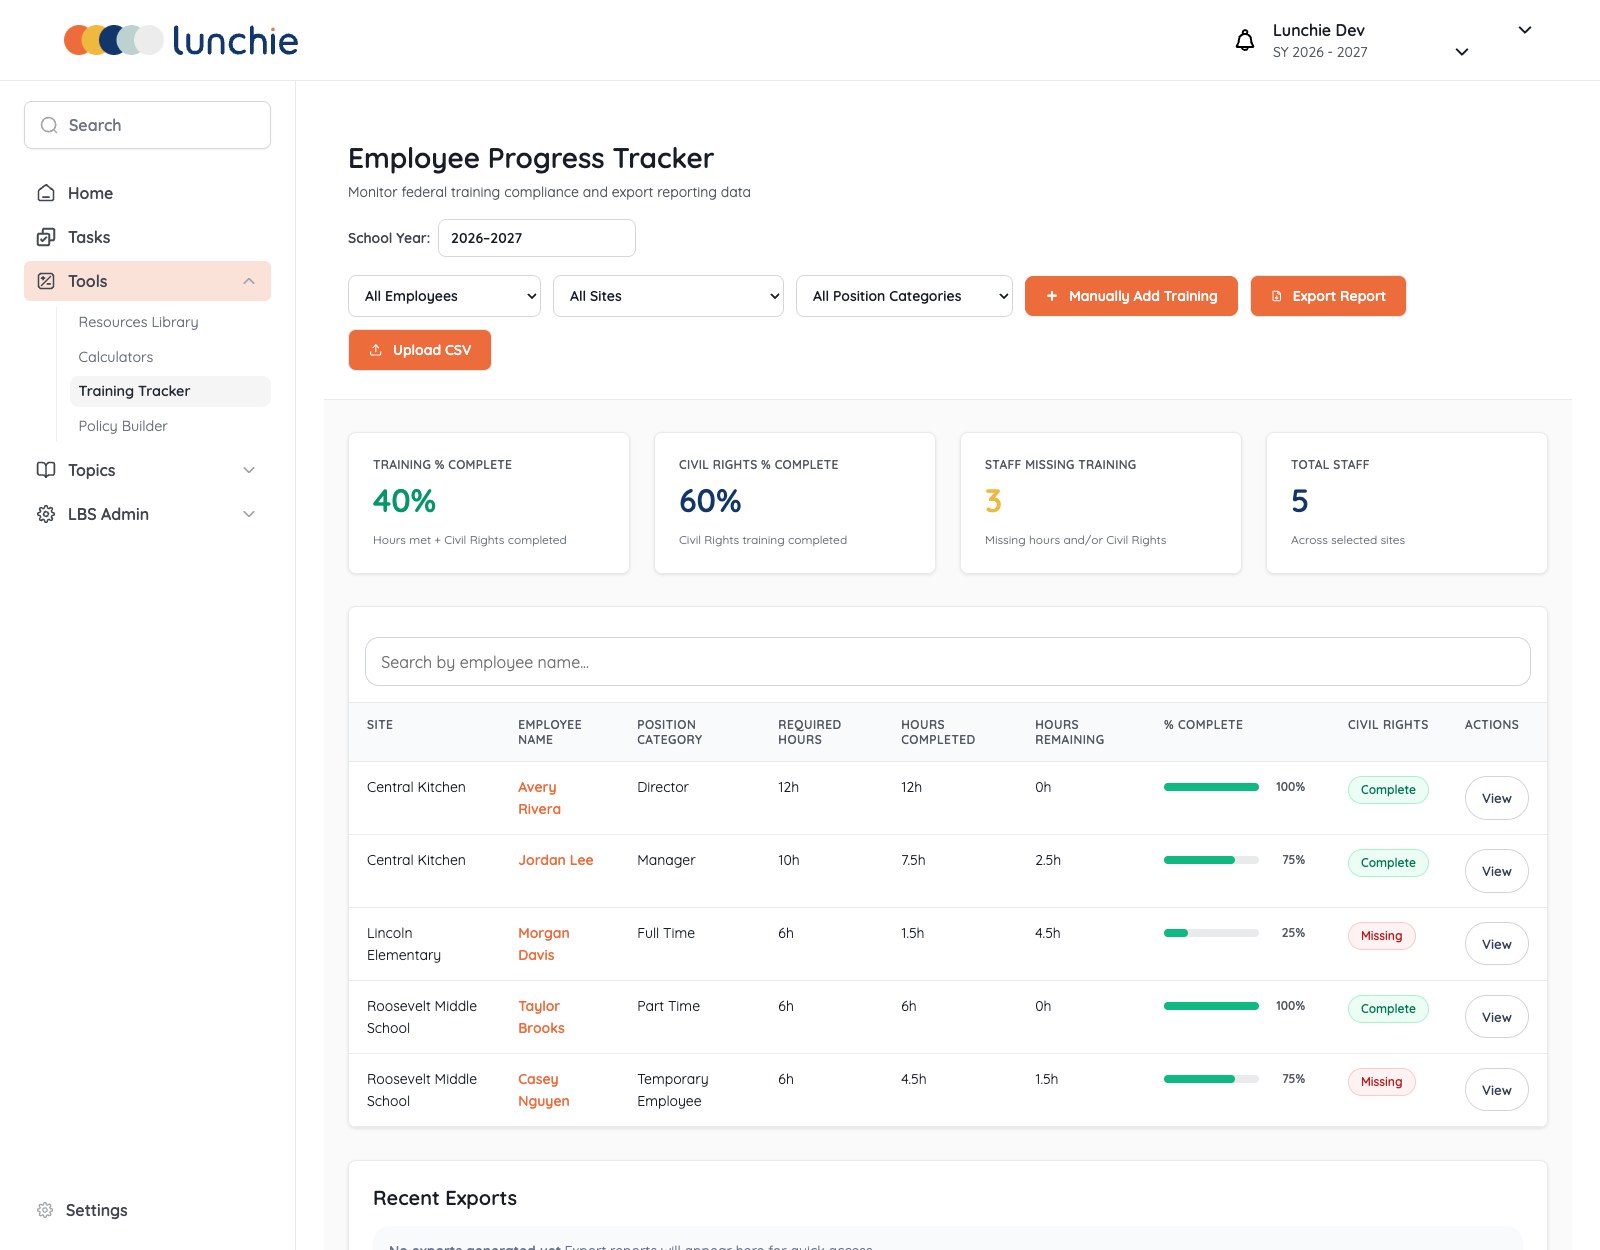Click the Search by employee name field
Viewport: 1600px width, 1250px height.
point(948,662)
